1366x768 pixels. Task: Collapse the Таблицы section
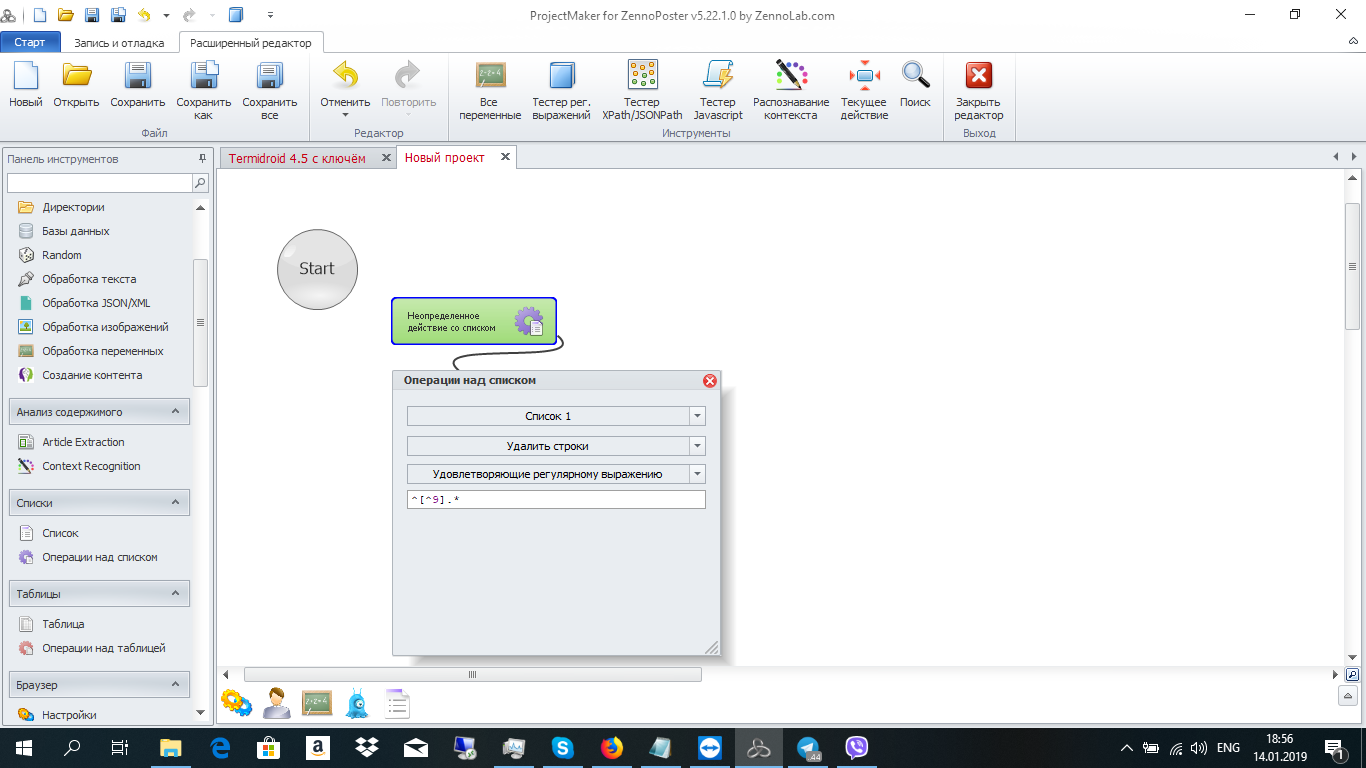tap(175, 594)
